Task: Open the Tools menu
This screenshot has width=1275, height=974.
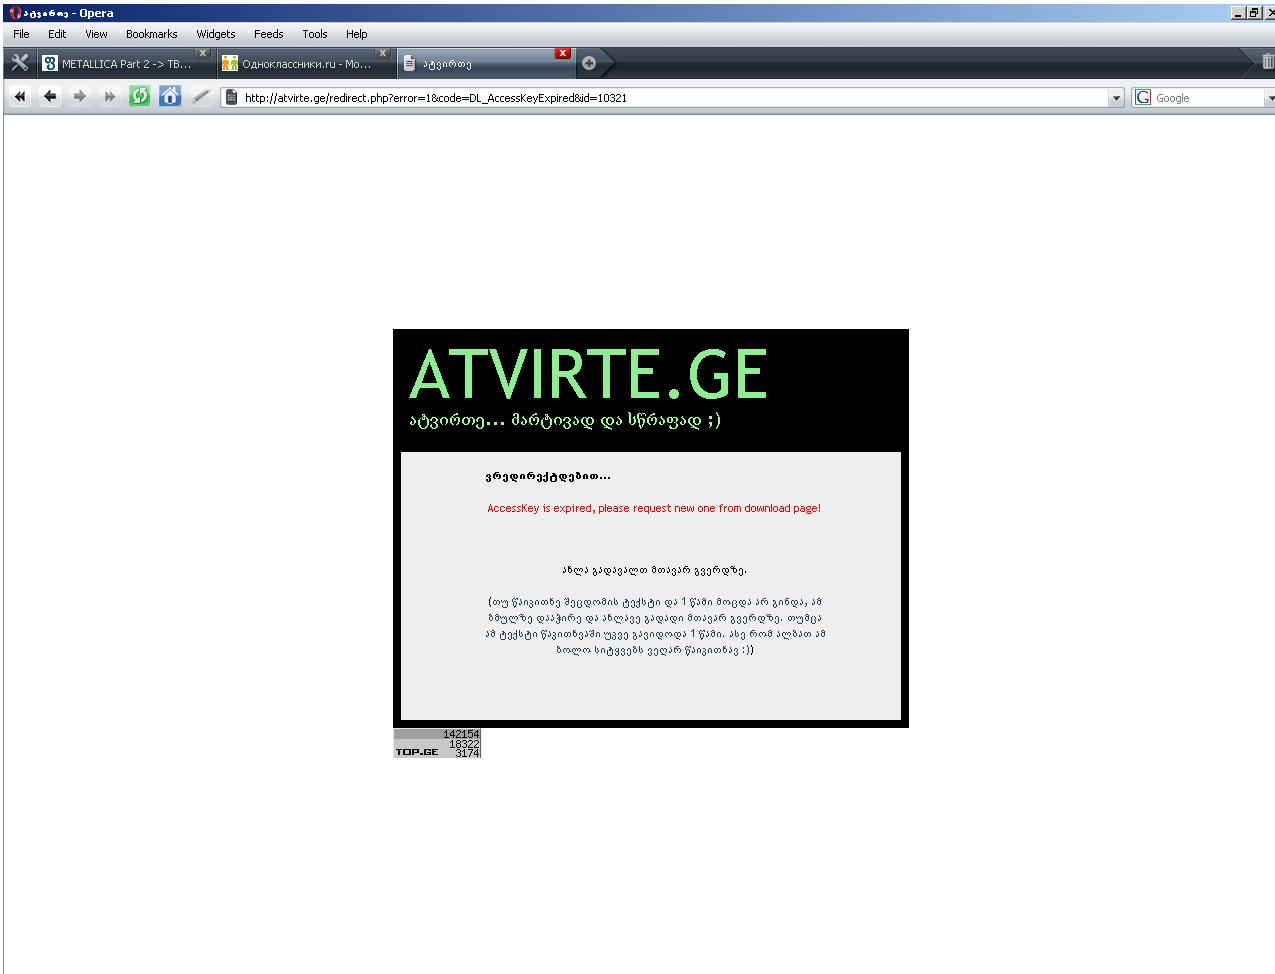Action: pyautogui.click(x=315, y=34)
